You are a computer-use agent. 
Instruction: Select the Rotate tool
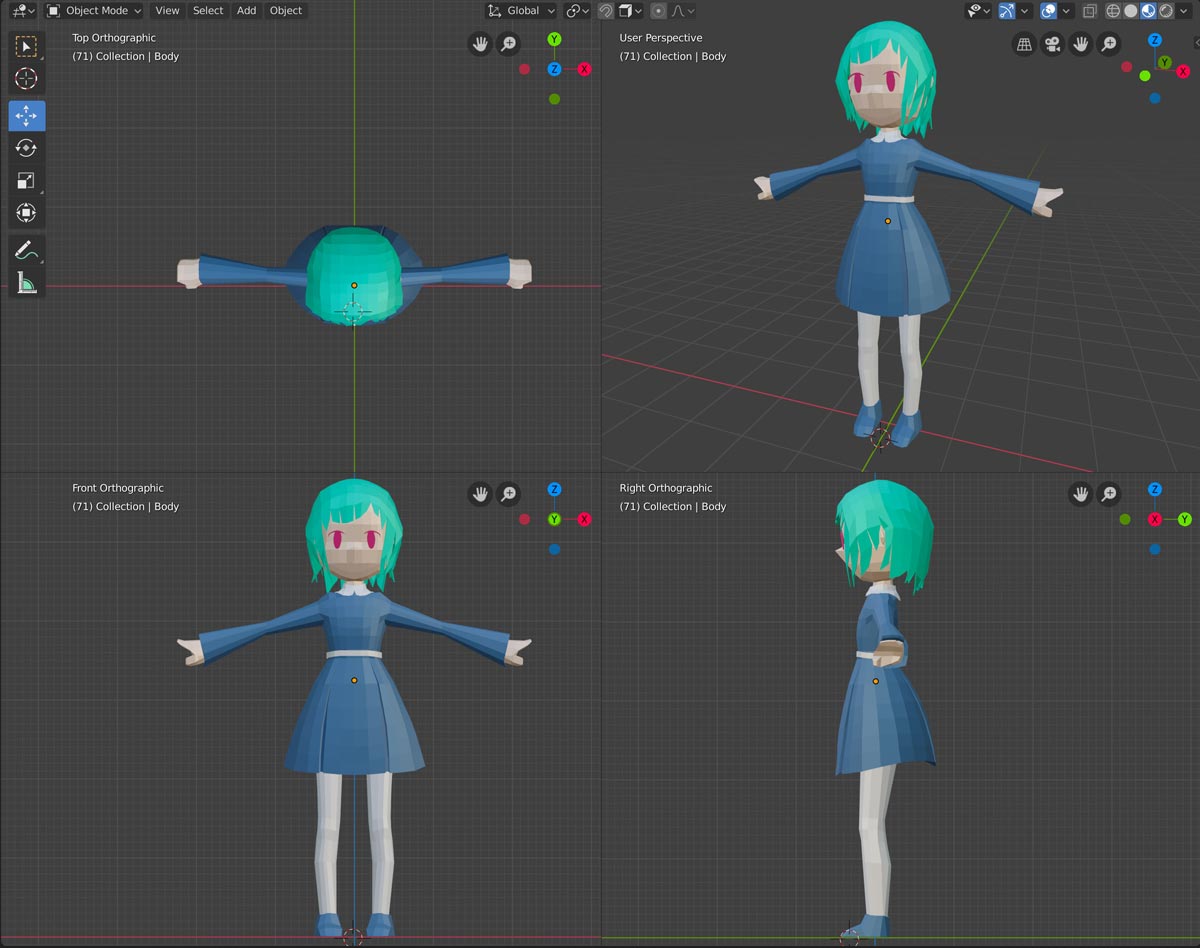click(x=26, y=148)
